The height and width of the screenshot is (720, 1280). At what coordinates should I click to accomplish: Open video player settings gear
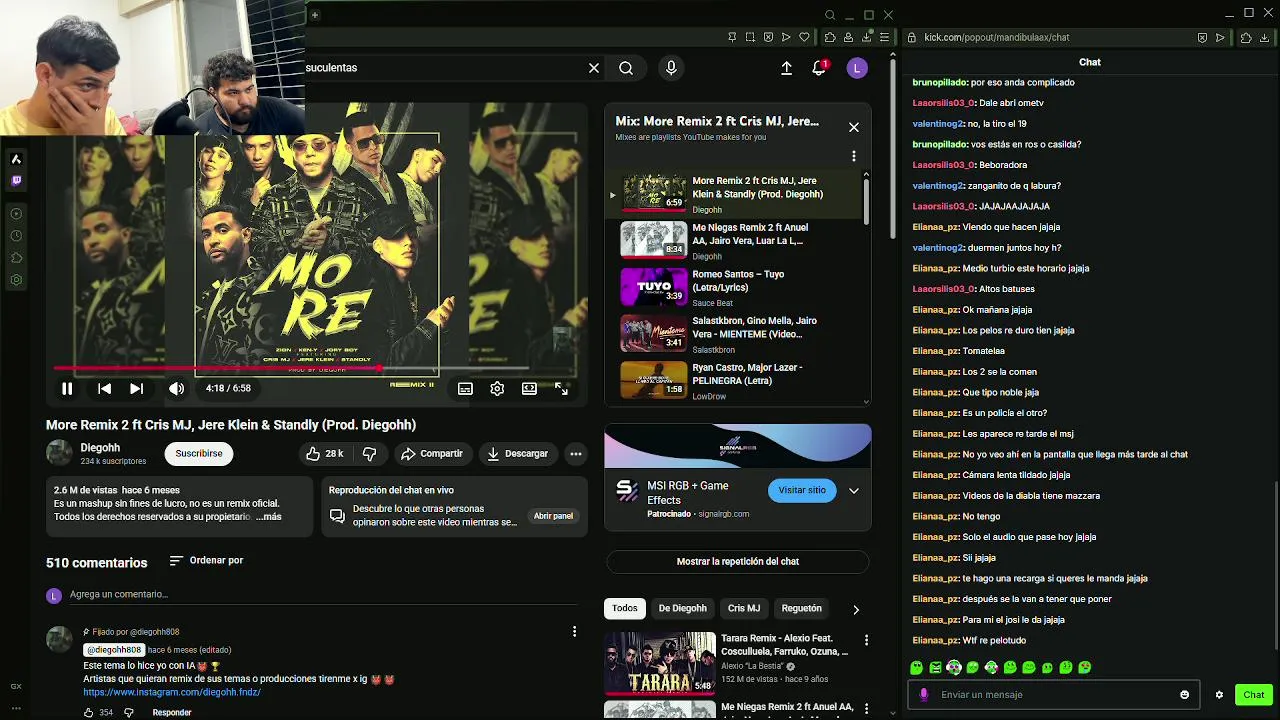(497, 388)
